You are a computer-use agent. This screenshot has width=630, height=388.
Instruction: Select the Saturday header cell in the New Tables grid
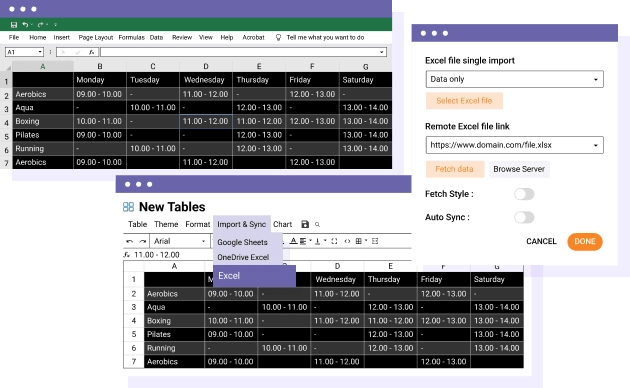[x=497, y=280]
